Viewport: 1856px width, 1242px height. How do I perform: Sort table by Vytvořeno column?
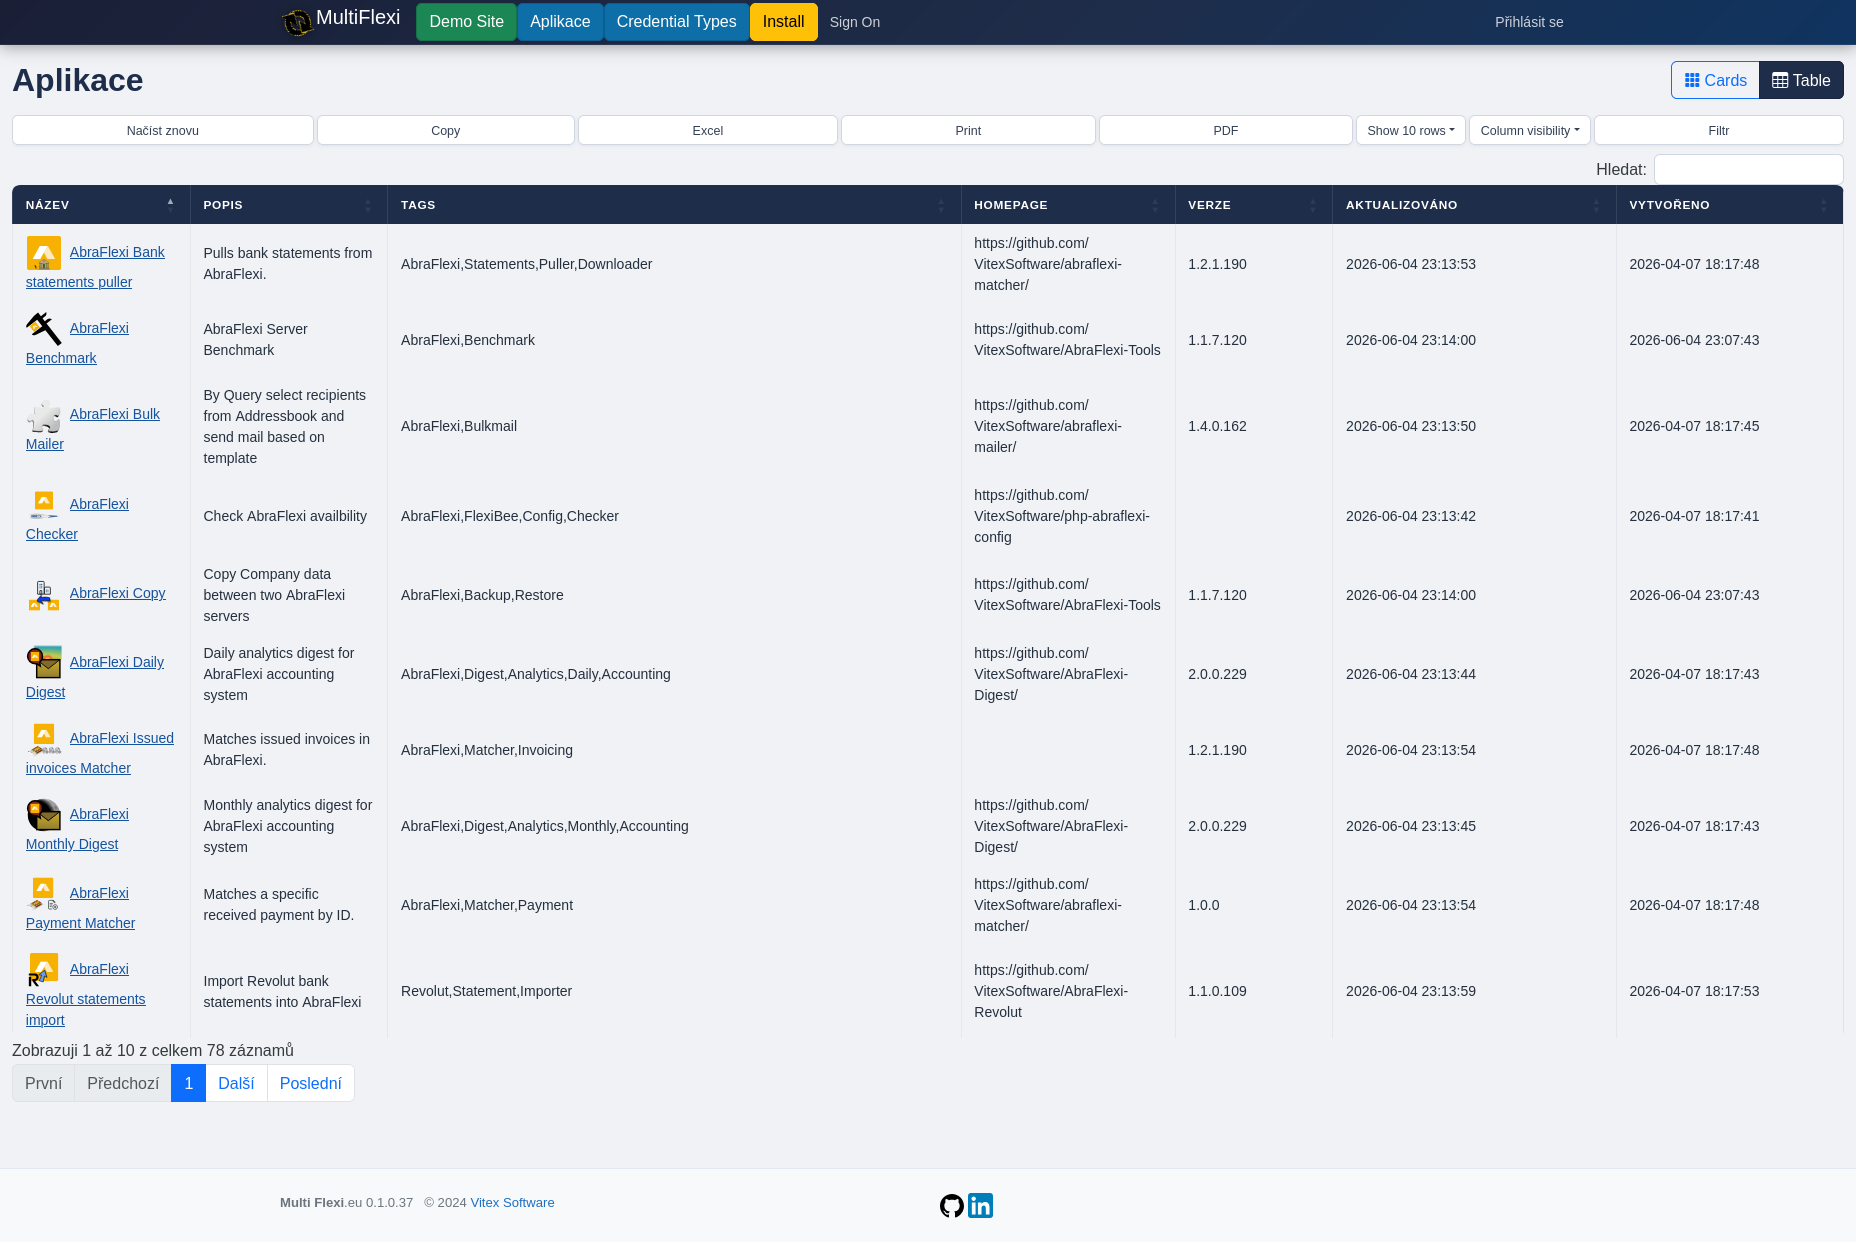click(1730, 205)
